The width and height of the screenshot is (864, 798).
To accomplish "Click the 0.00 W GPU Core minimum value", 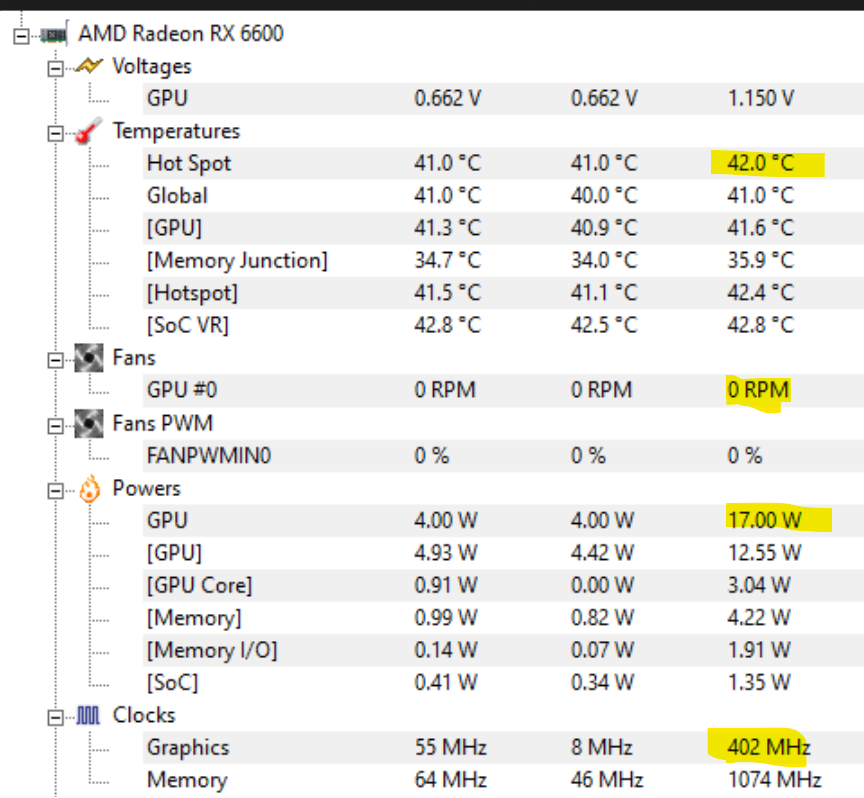I will point(602,585).
